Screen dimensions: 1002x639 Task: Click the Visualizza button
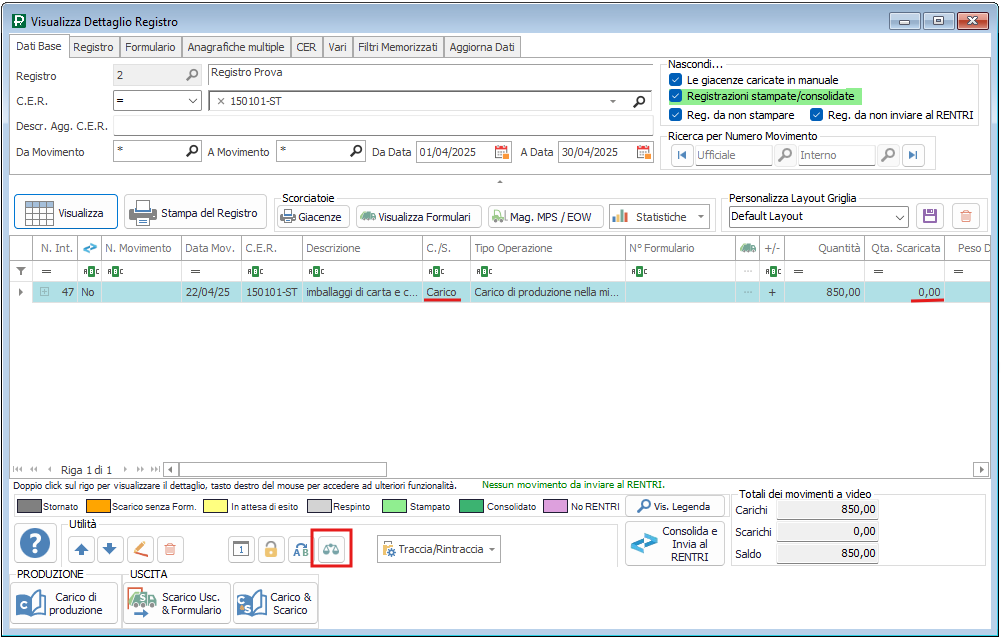pyautogui.click(x=66, y=213)
